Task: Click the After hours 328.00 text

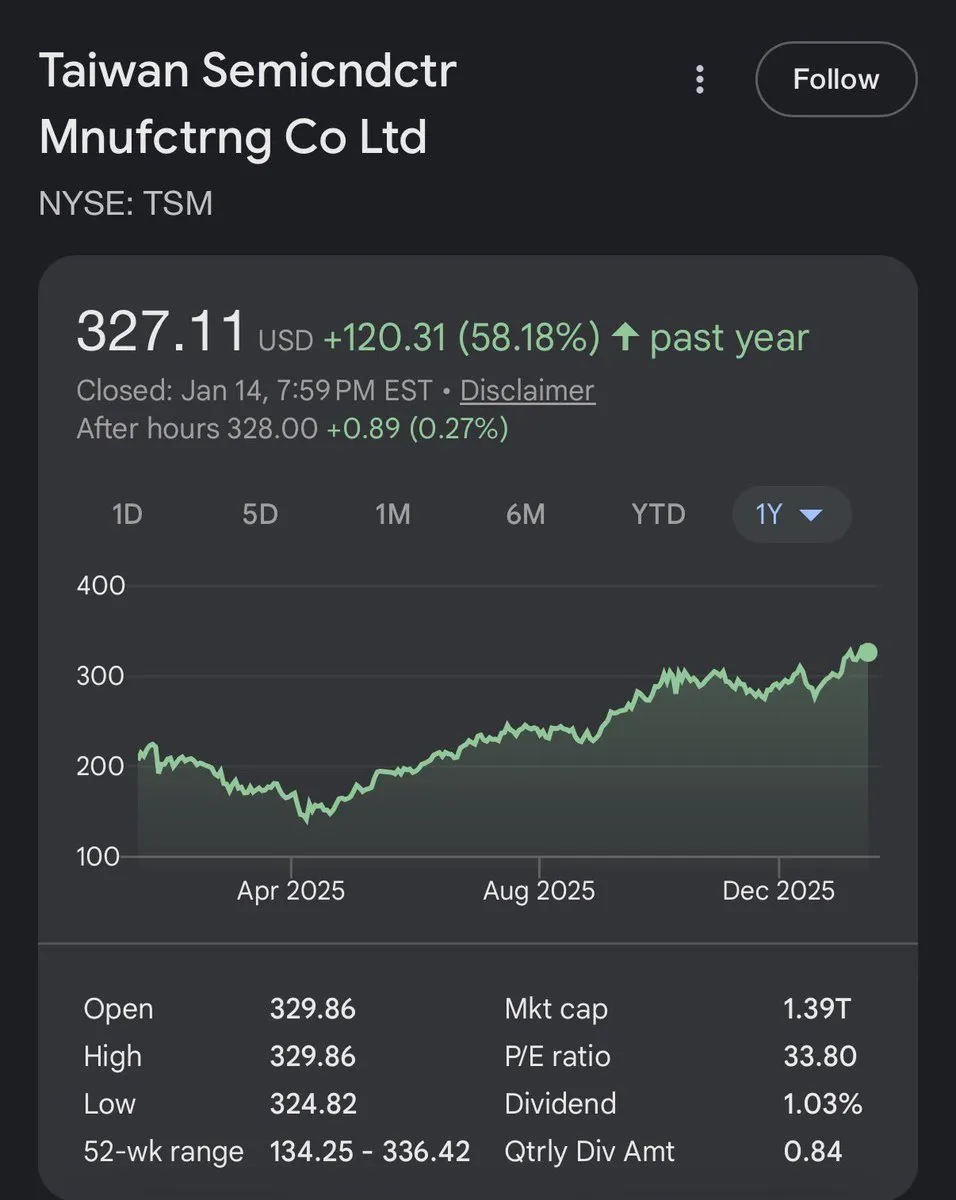Action: [196, 429]
